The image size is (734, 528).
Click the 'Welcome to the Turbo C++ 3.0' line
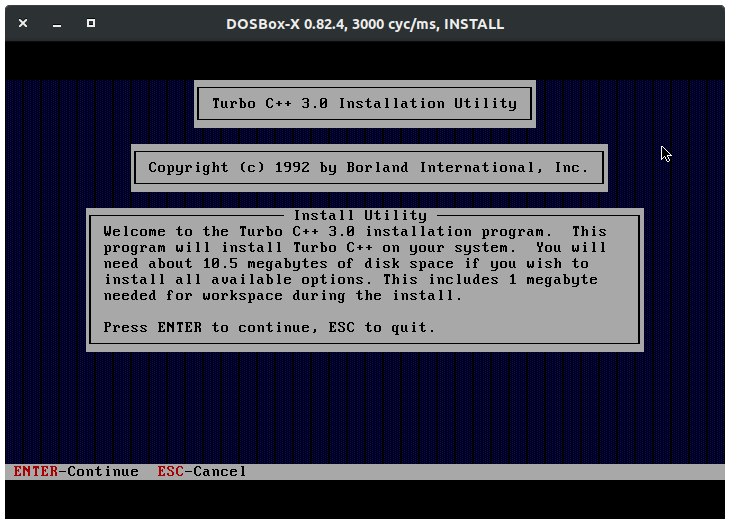pyautogui.click(x=355, y=232)
